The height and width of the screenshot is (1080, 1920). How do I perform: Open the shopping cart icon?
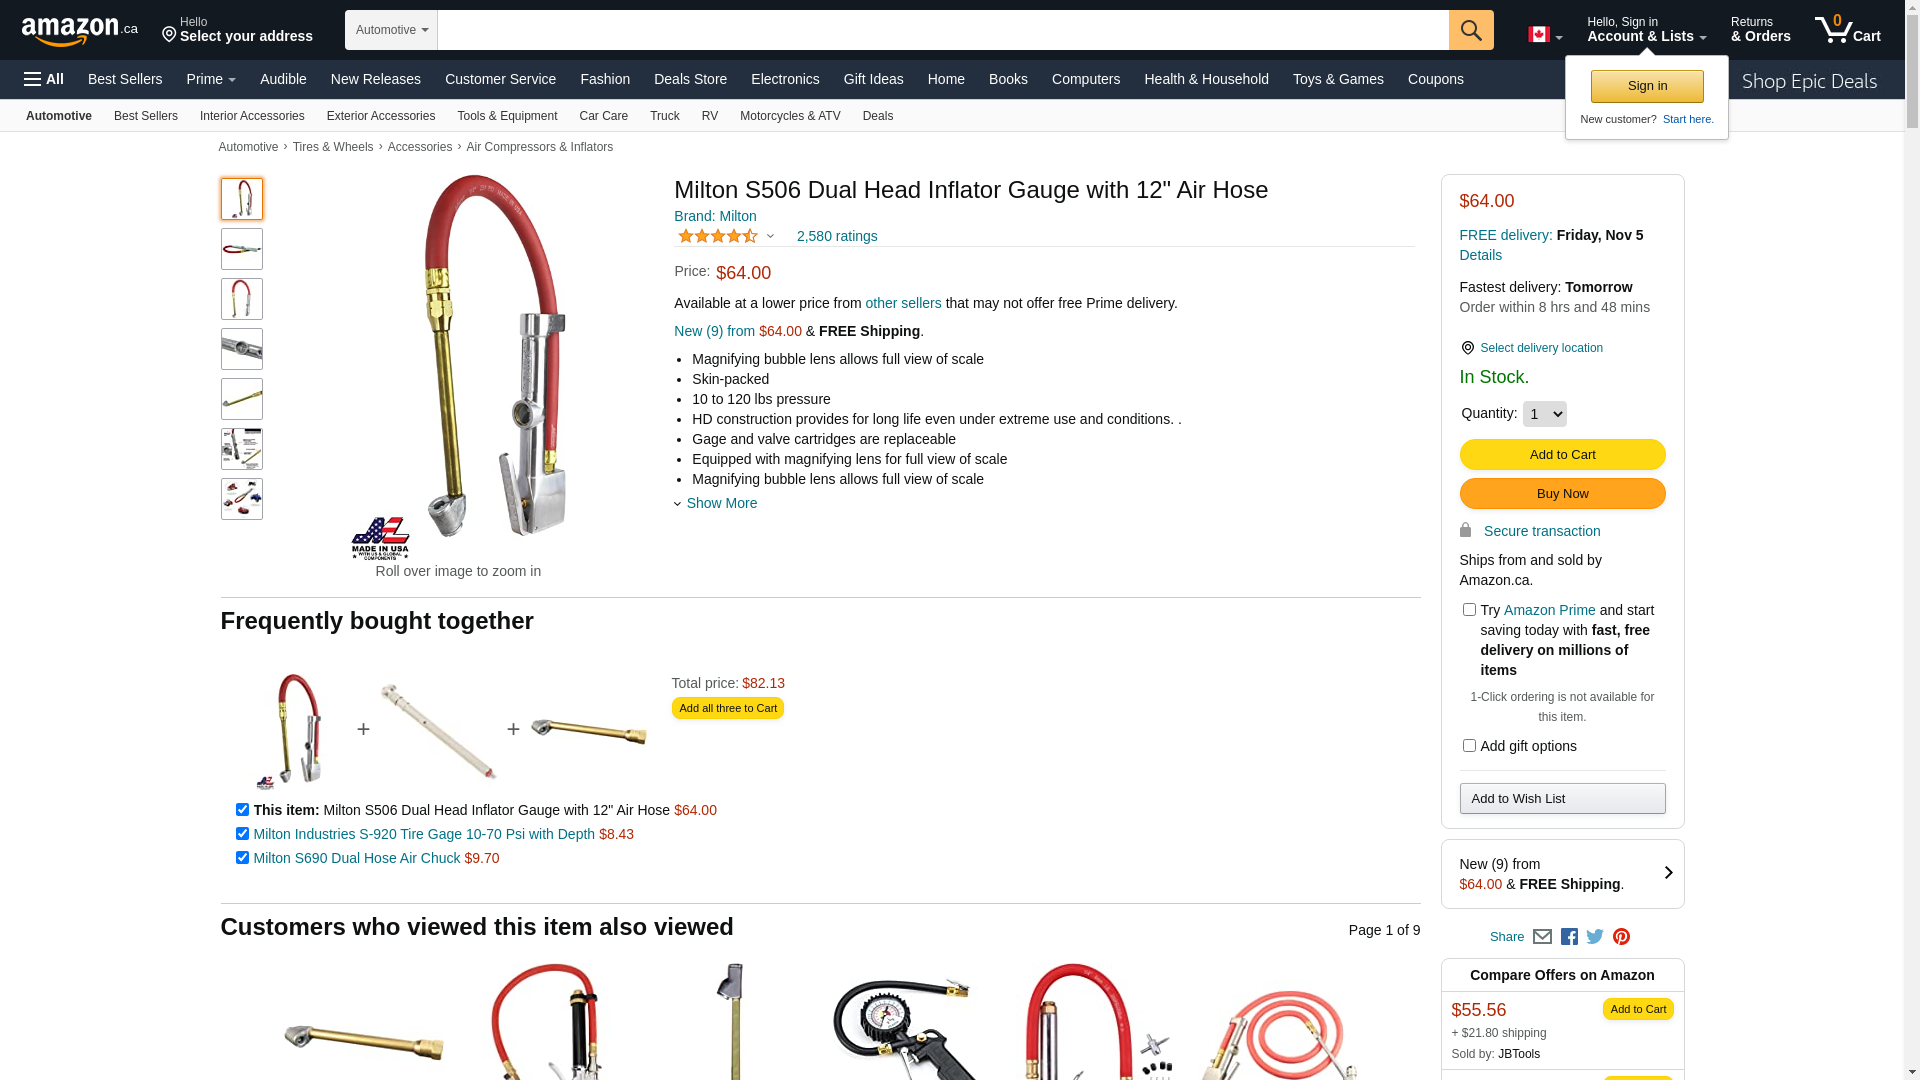click(x=1847, y=30)
